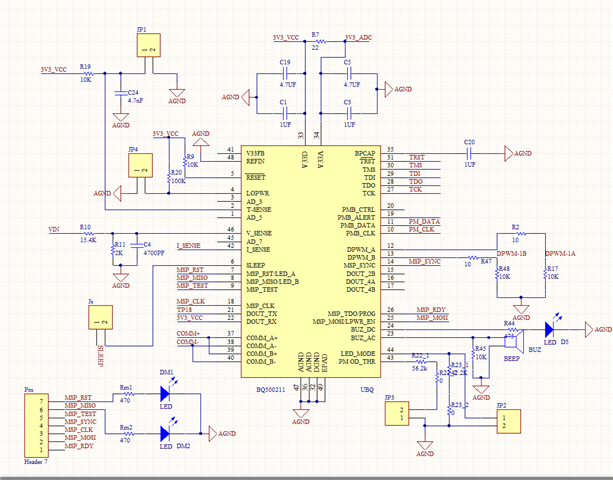613x480 pixels.
Task: Select resistor Rm2 symbol
Action: (127, 433)
